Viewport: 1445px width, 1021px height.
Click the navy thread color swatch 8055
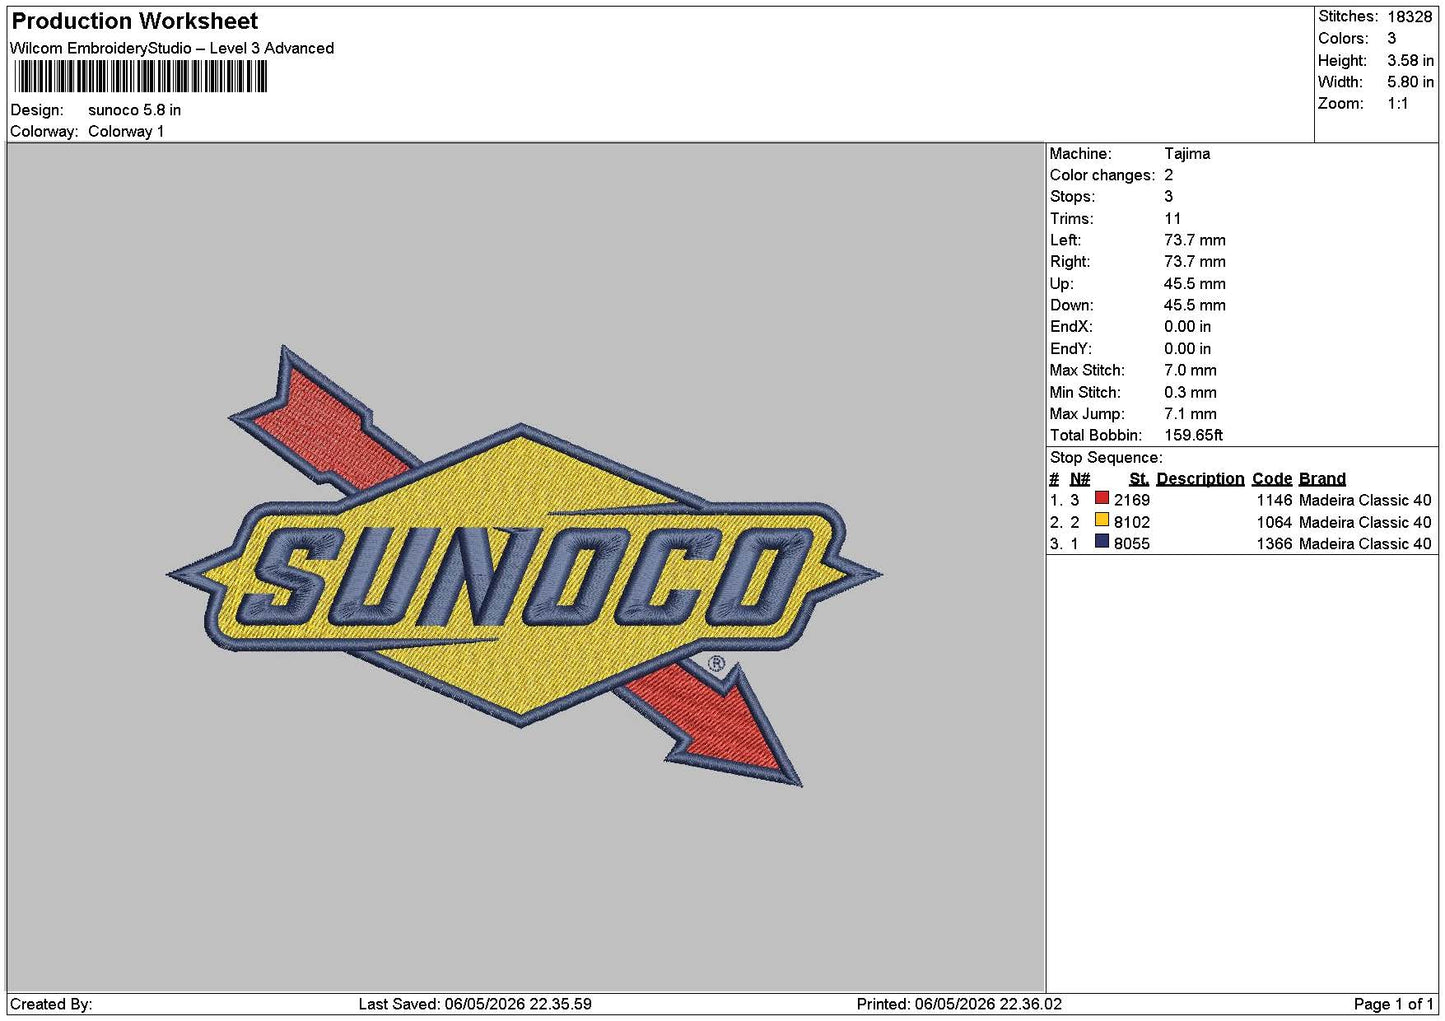point(1102,542)
